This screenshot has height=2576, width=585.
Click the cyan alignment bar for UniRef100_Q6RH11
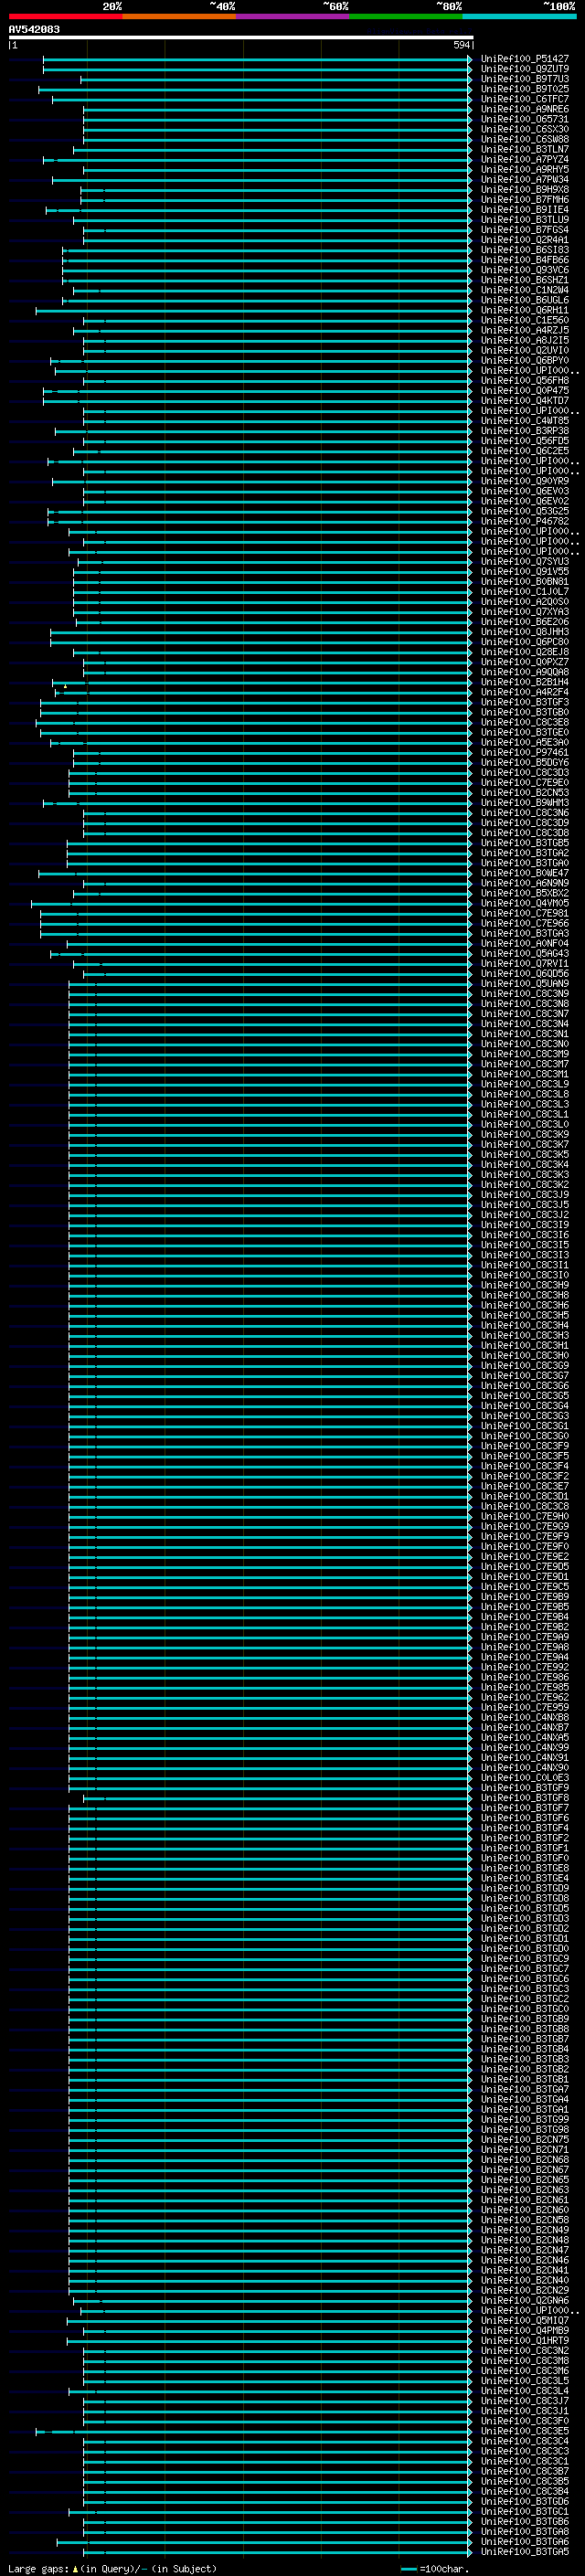point(253,310)
